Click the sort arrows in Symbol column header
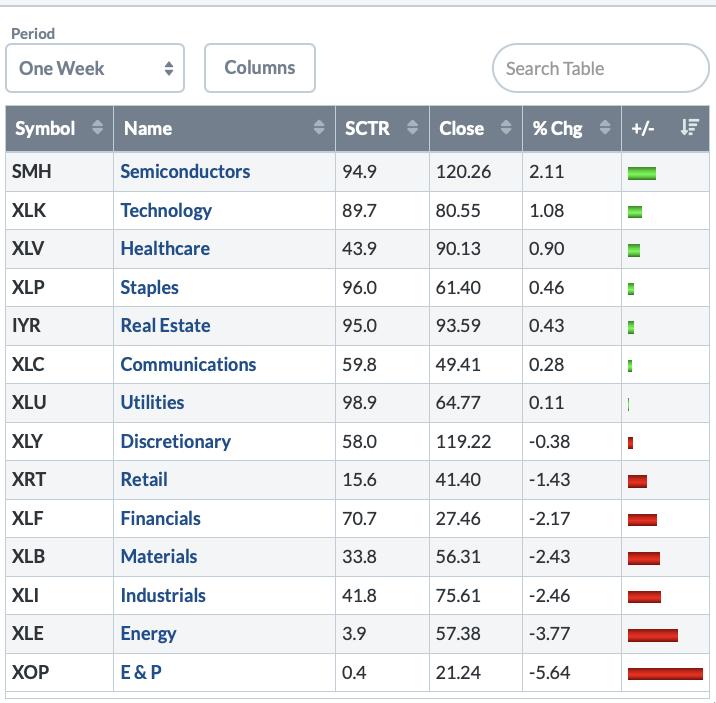 97,128
